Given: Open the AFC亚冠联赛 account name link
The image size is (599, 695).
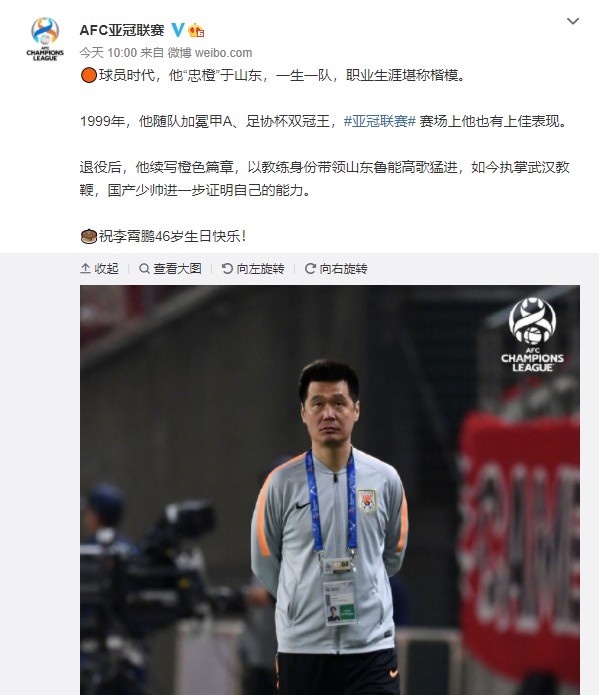Looking at the screenshot, I should pyautogui.click(x=122, y=30).
